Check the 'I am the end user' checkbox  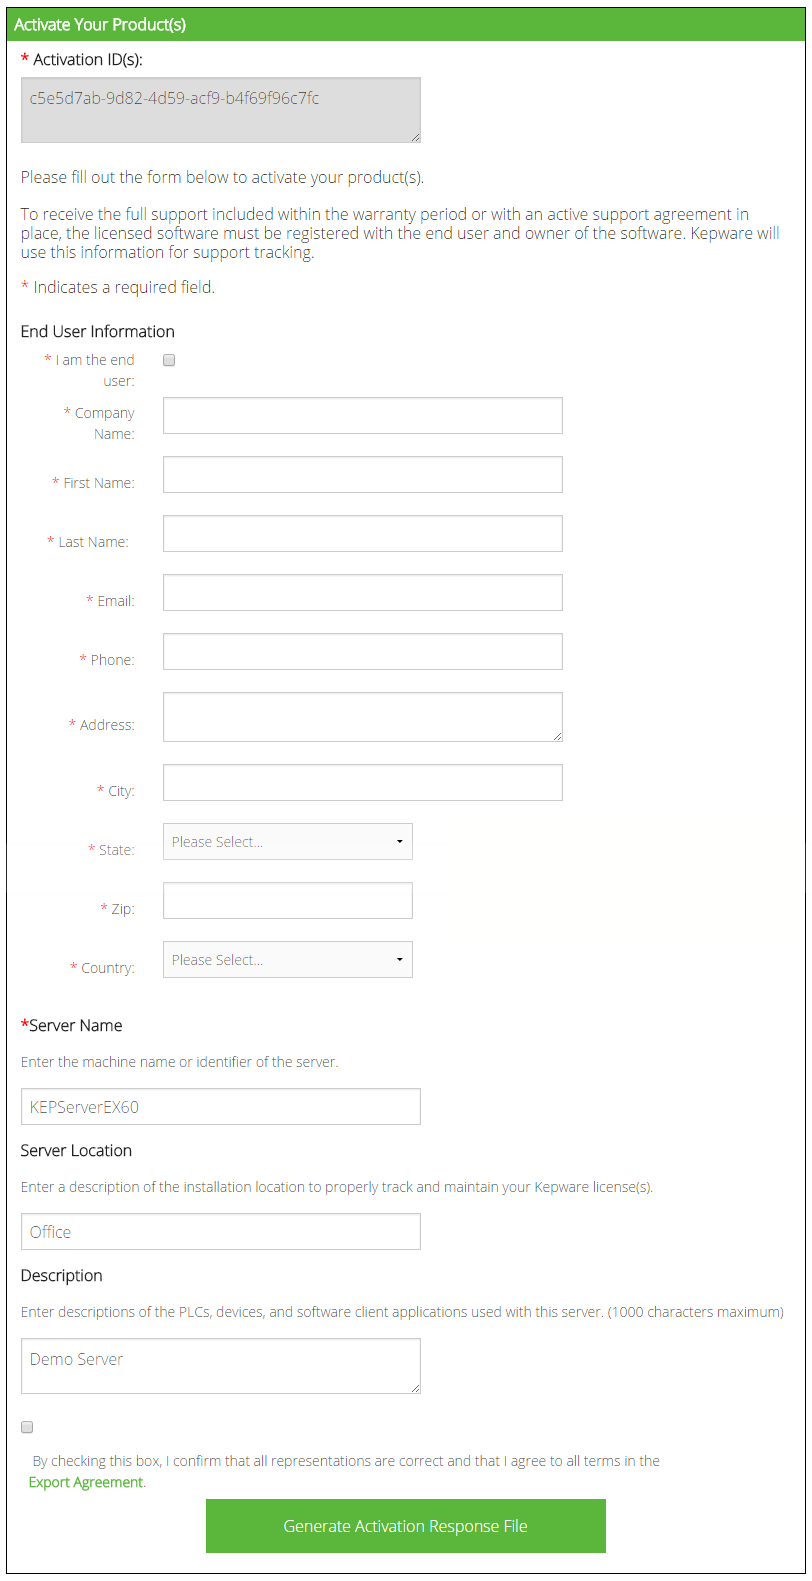click(169, 360)
